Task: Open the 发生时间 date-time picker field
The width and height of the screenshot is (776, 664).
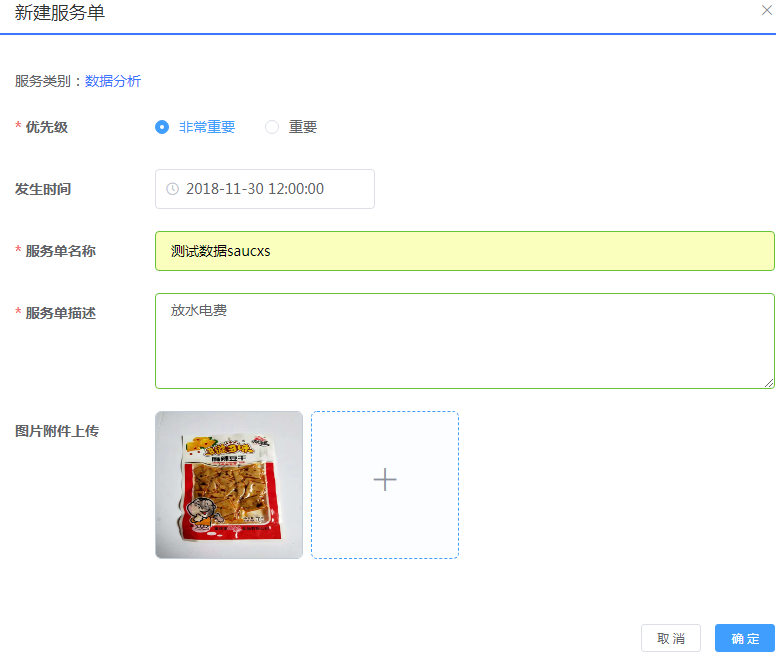Action: (x=265, y=189)
